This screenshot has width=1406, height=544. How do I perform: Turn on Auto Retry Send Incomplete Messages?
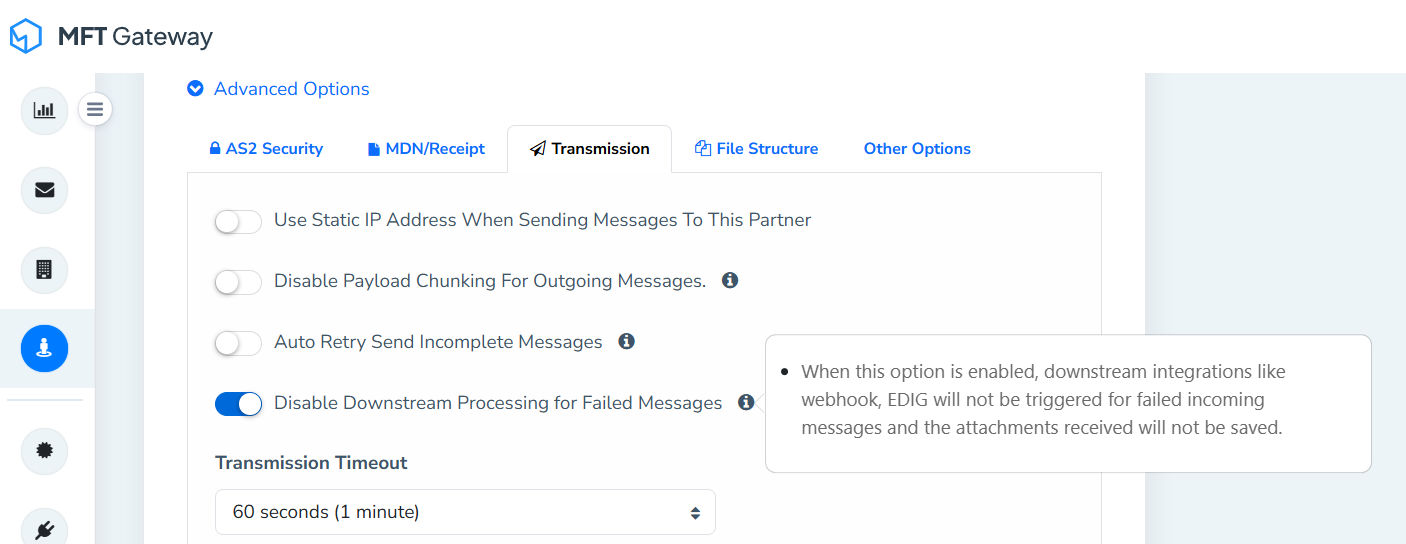point(238,343)
